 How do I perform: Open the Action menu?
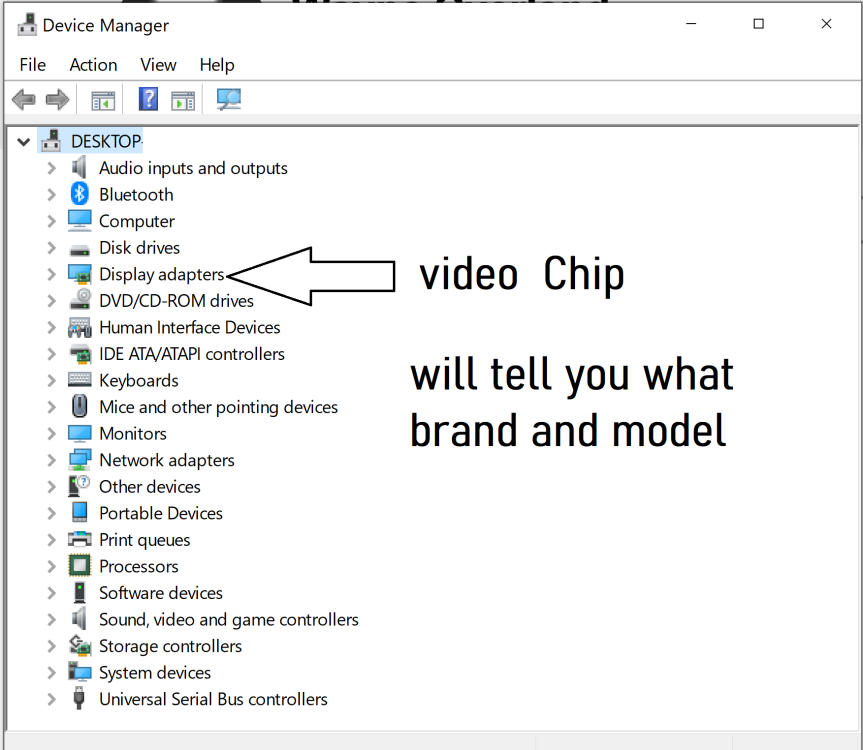[x=93, y=64]
